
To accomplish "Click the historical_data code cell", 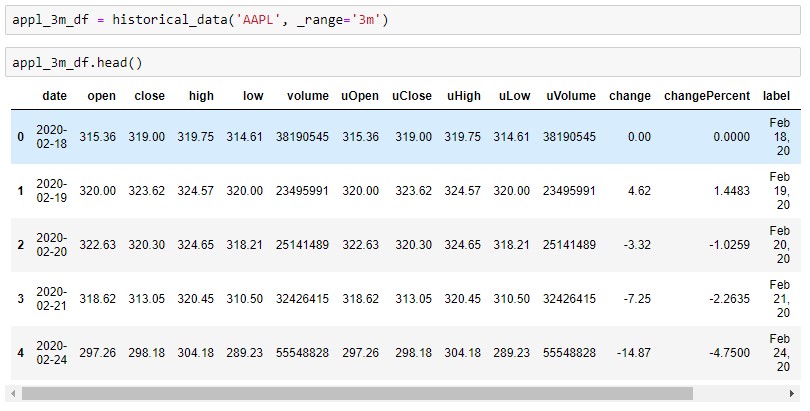I will (x=402, y=20).
